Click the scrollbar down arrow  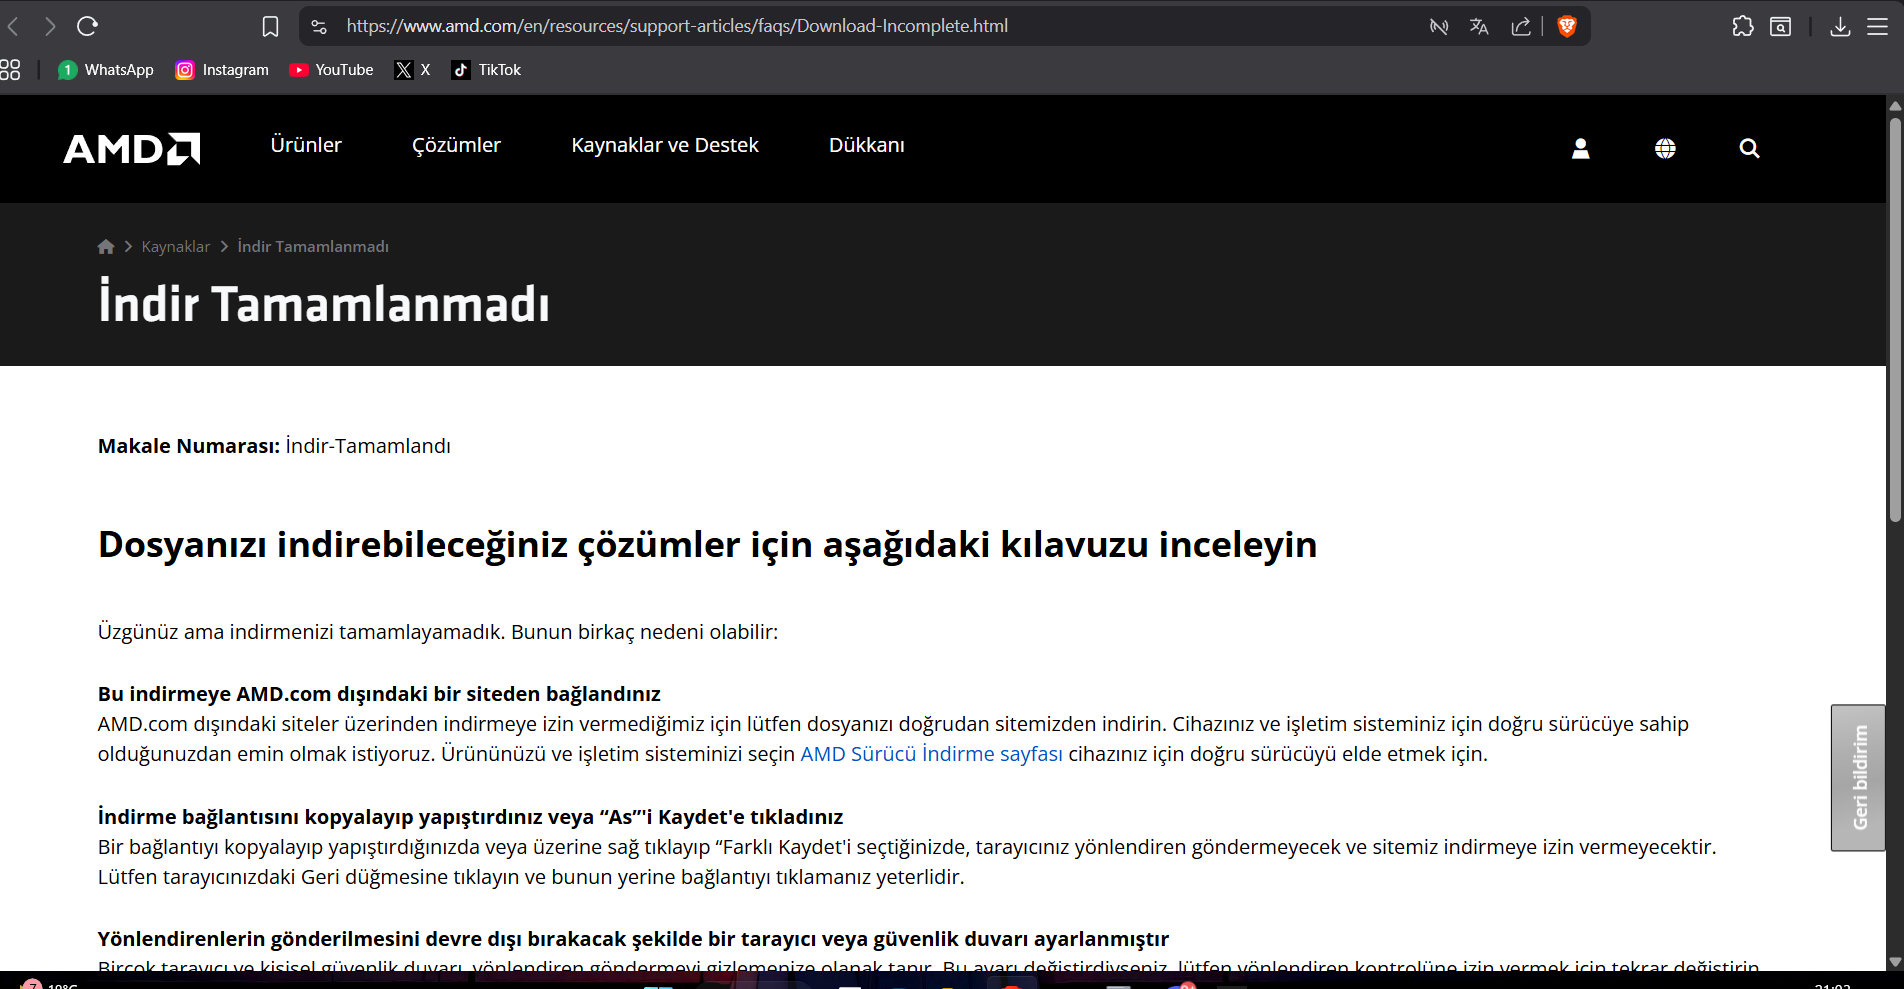1895,962
